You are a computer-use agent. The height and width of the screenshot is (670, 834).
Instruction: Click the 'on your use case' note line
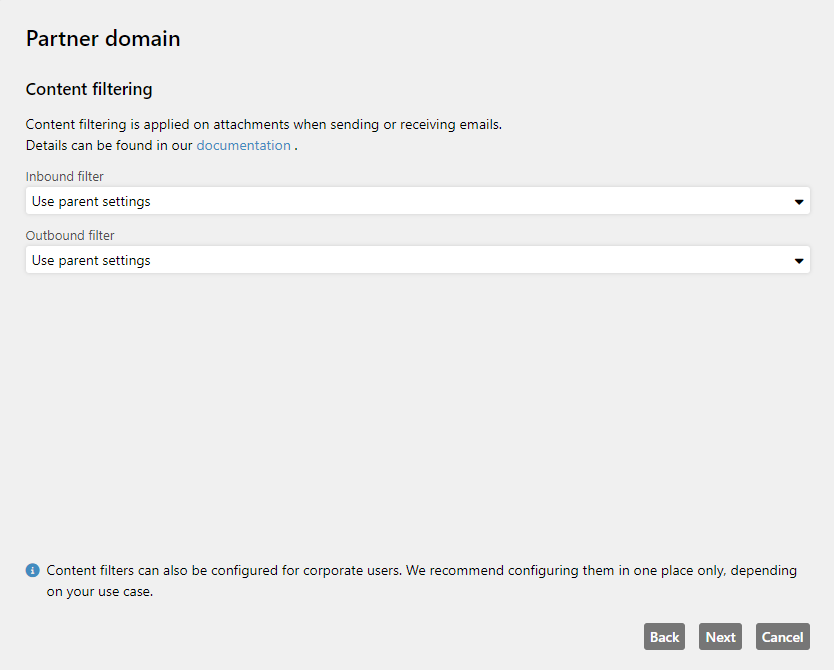pos(99,591)
